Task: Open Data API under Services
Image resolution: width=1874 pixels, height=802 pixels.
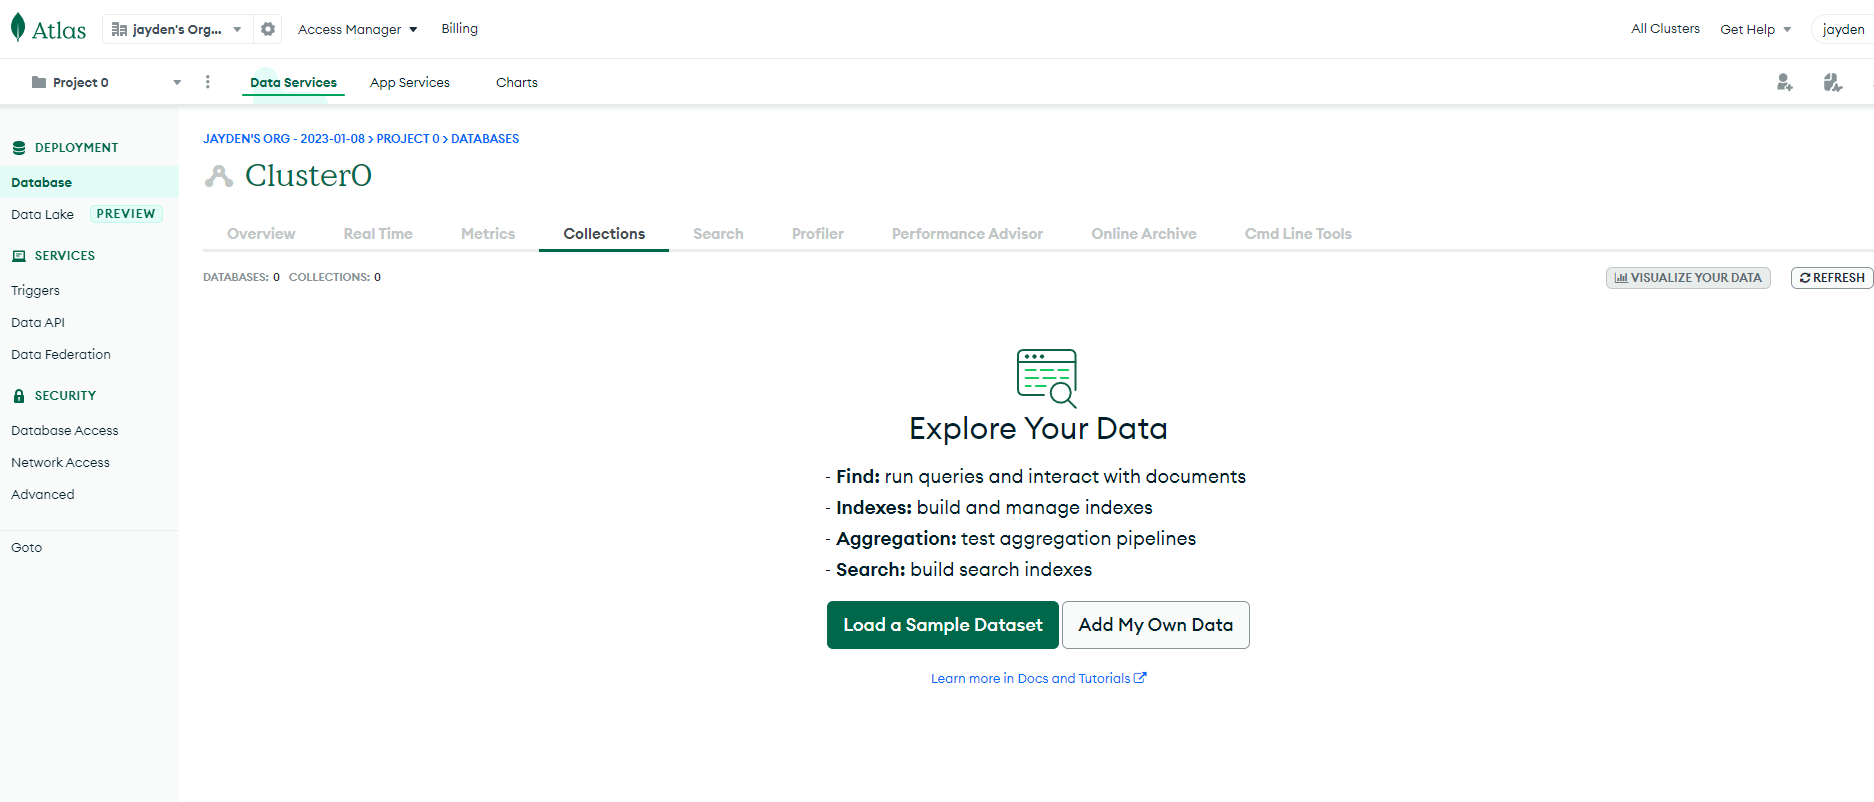Action: (38, 322)
